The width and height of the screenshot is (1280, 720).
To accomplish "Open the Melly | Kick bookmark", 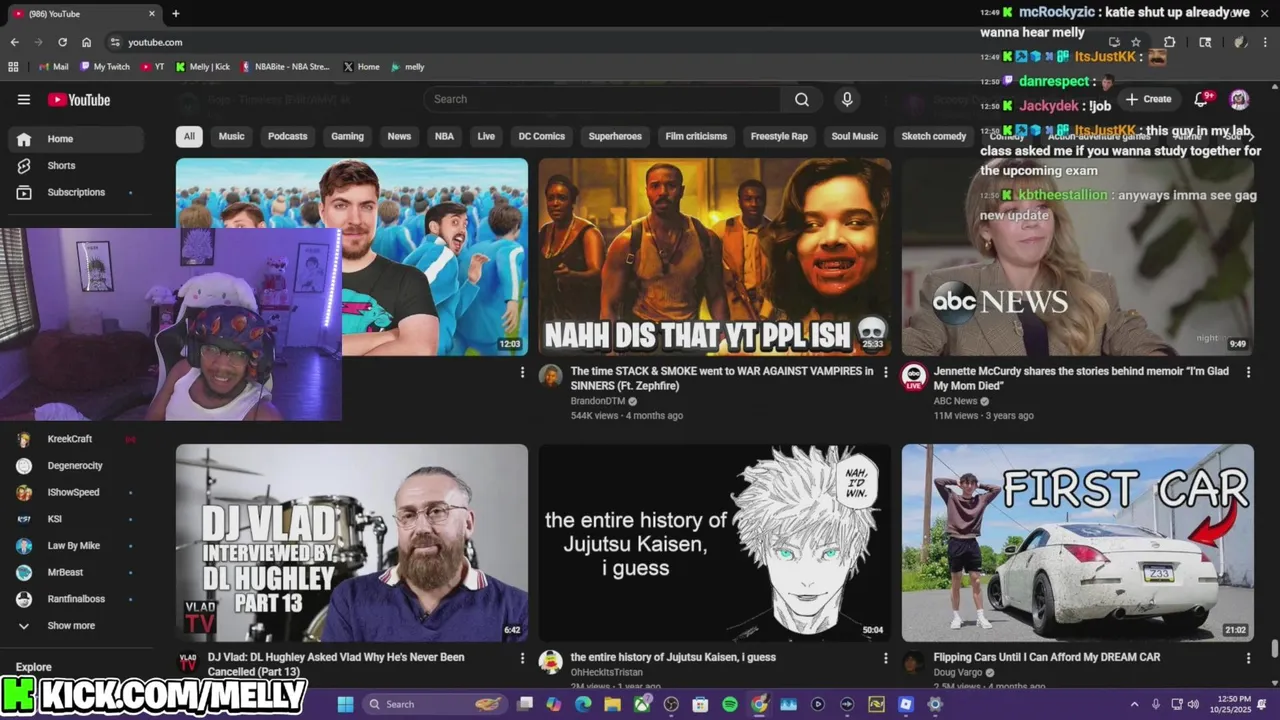I will (x=203, y=67).
